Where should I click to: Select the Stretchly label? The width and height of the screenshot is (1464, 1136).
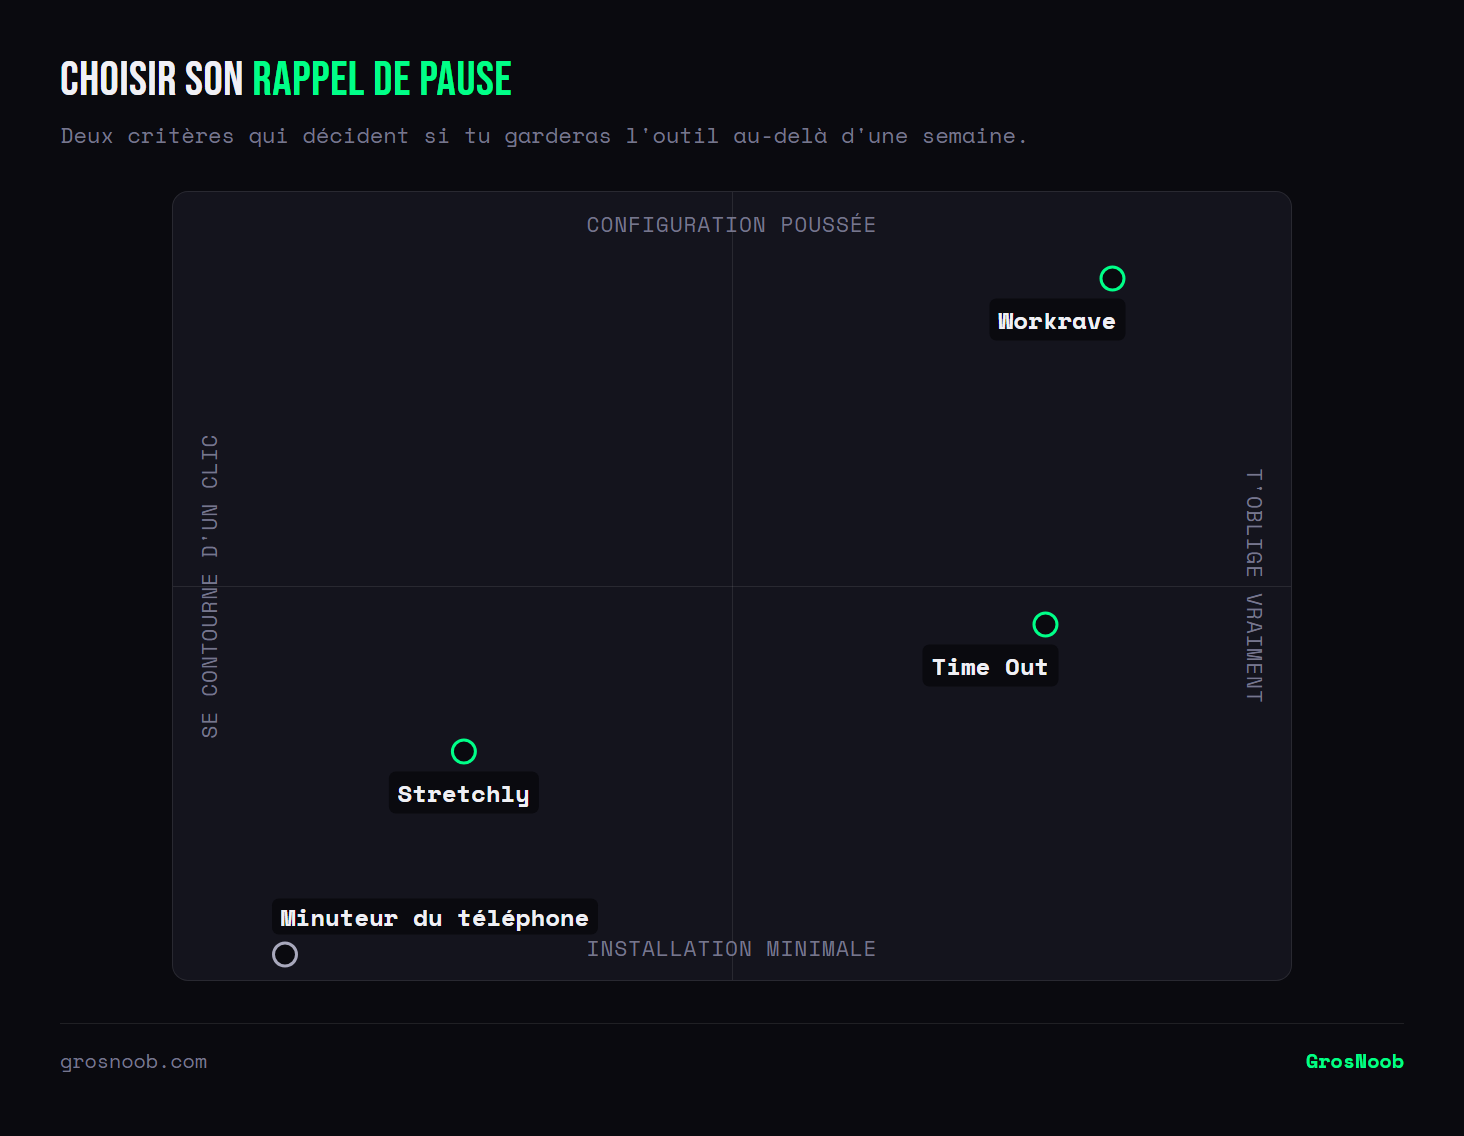463,794
